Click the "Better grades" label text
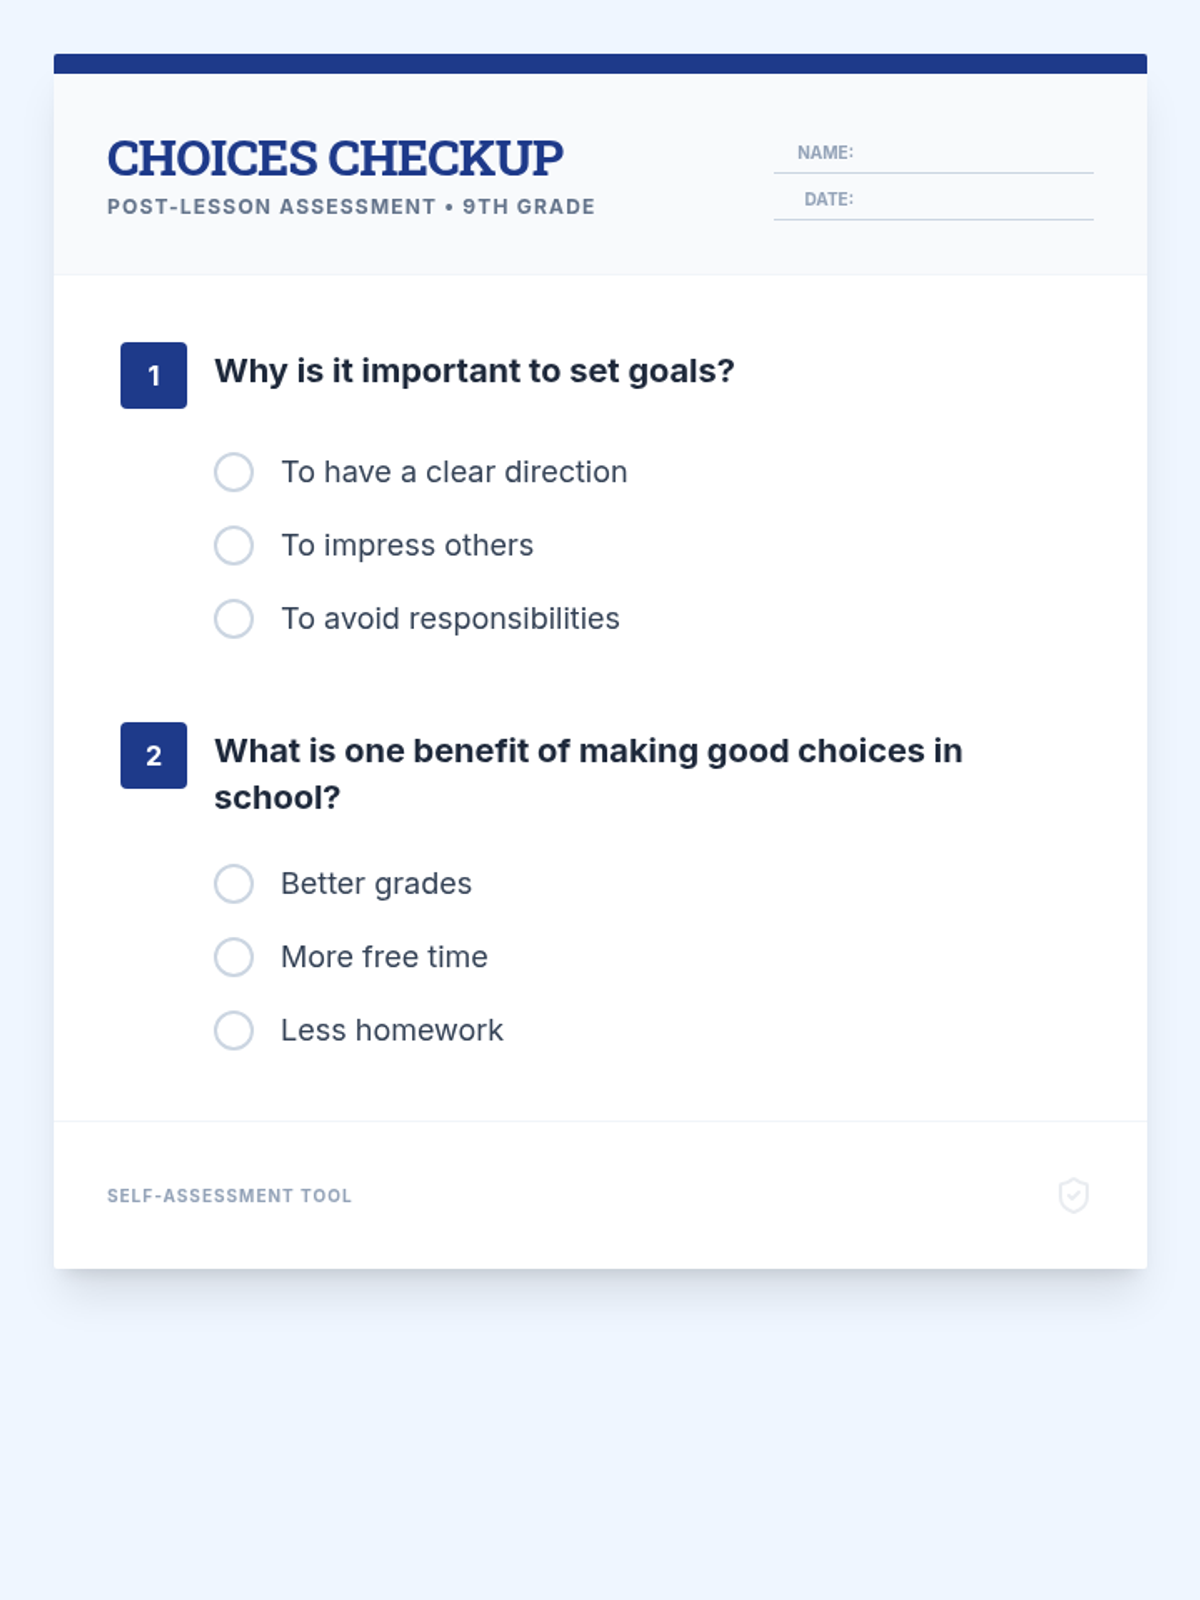 376,884
